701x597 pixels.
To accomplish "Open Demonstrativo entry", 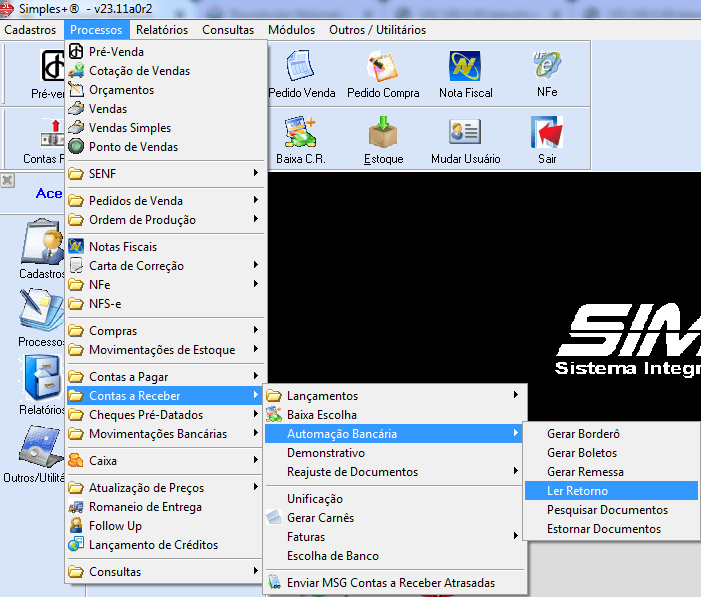I will (x=393, y=453).
